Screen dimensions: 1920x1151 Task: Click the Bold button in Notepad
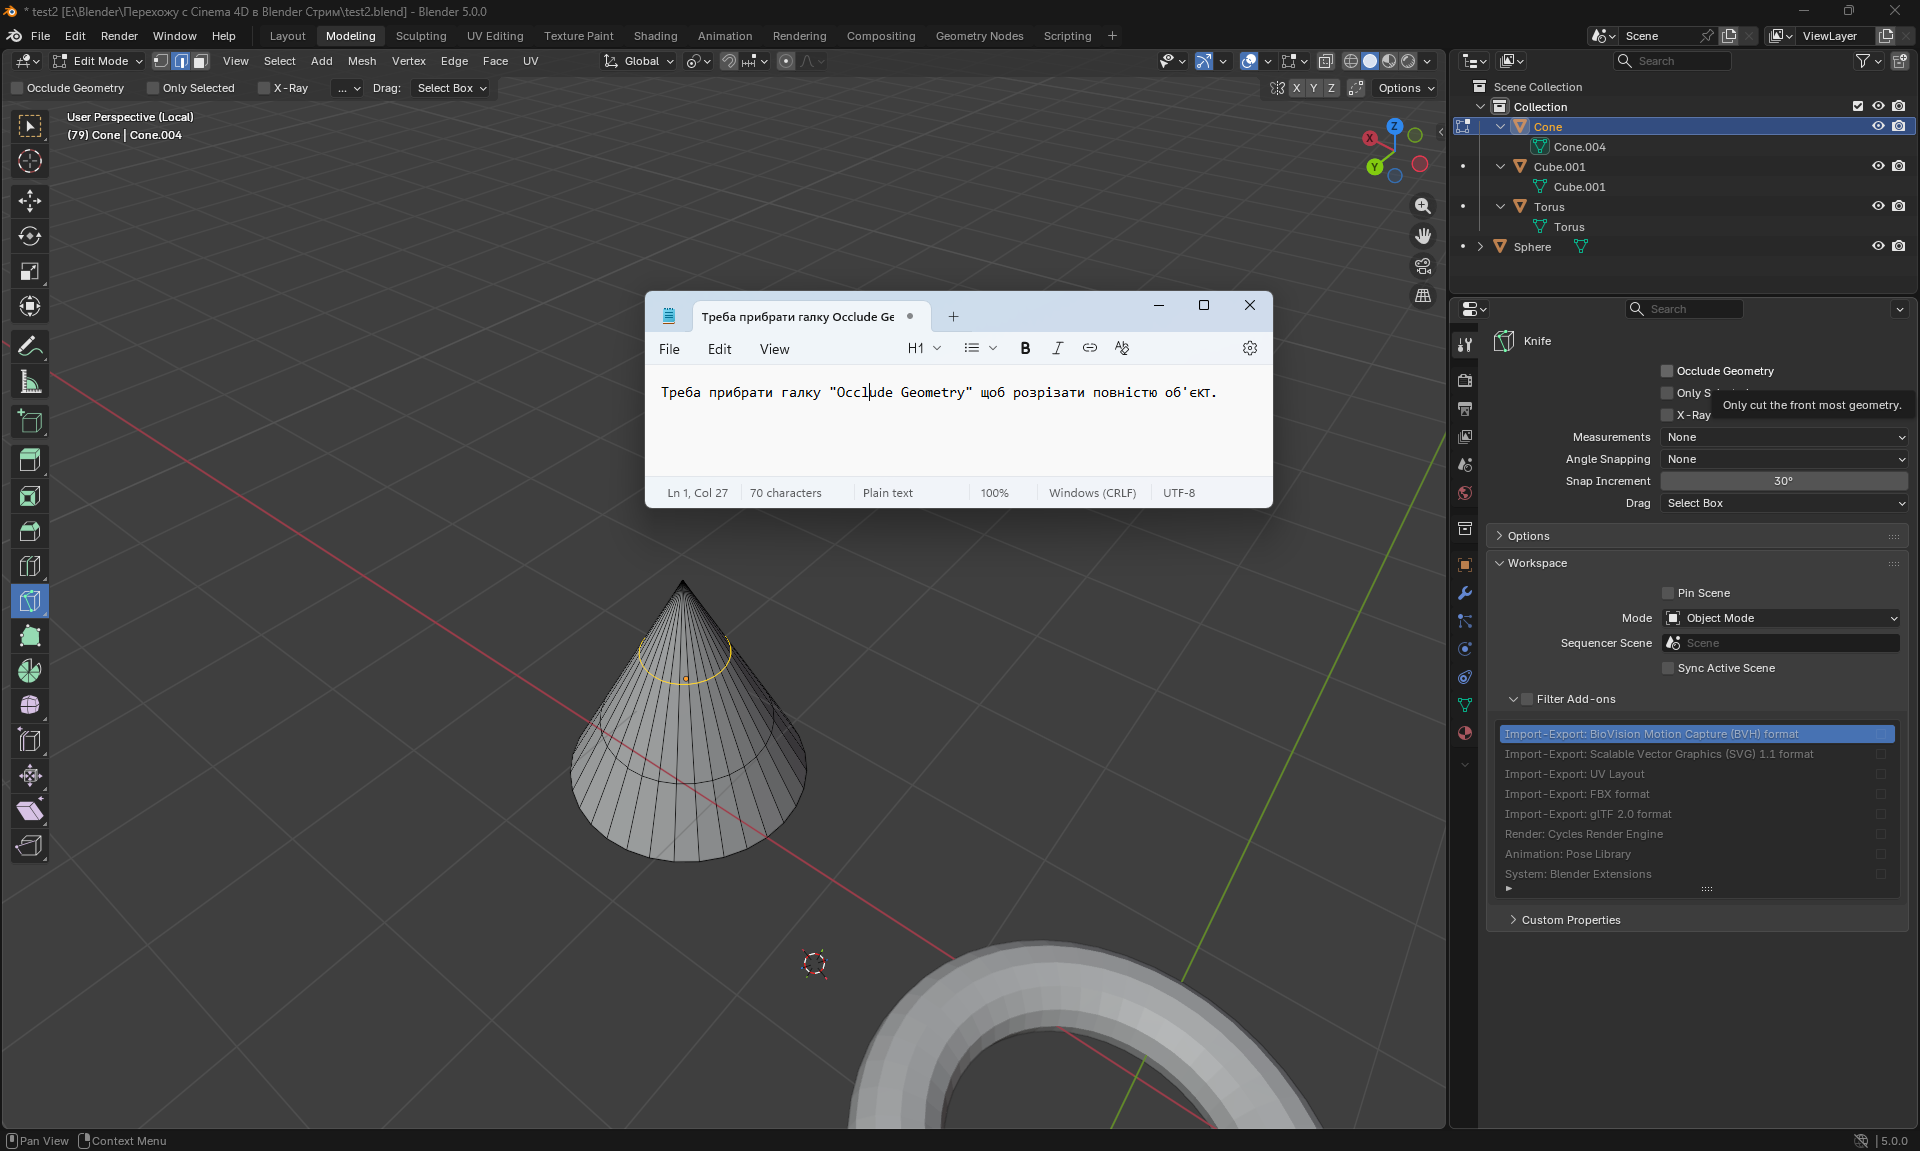pos(1025,348)
